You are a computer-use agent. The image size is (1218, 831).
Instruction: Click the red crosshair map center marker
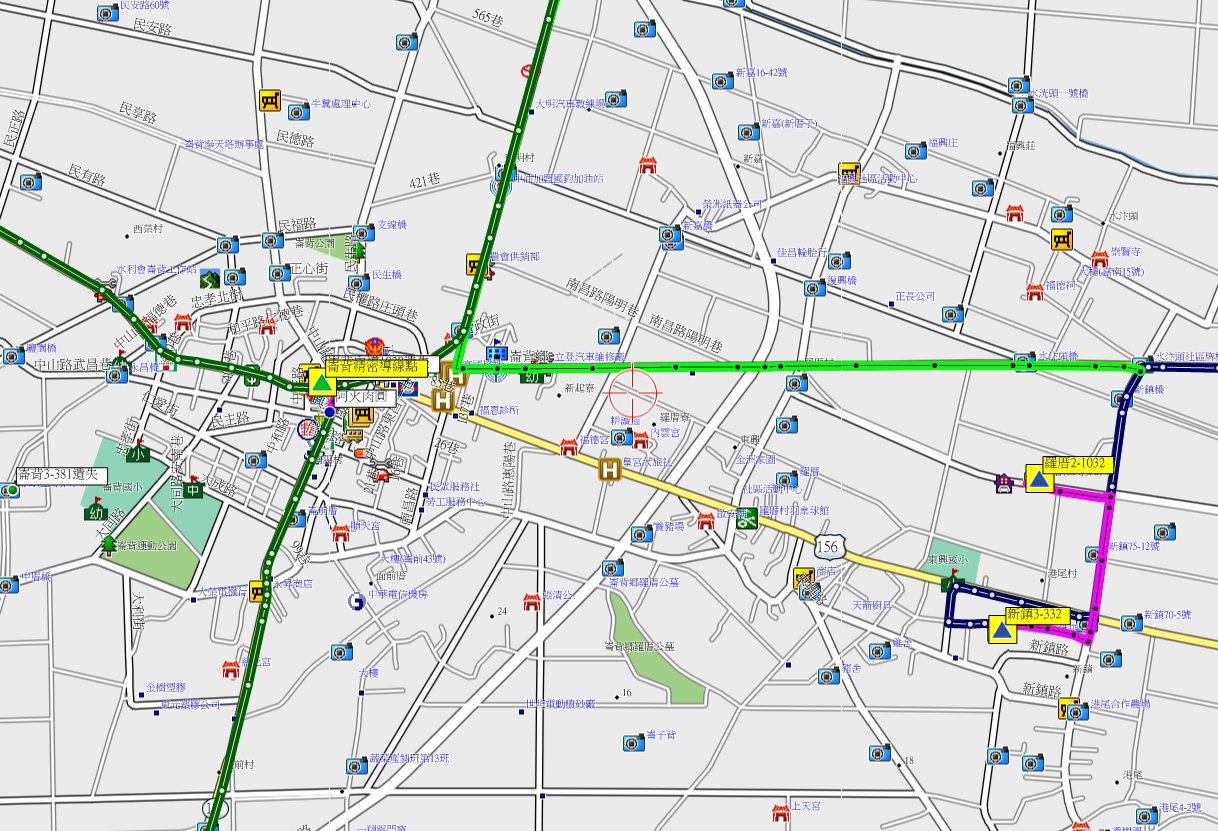634,392
